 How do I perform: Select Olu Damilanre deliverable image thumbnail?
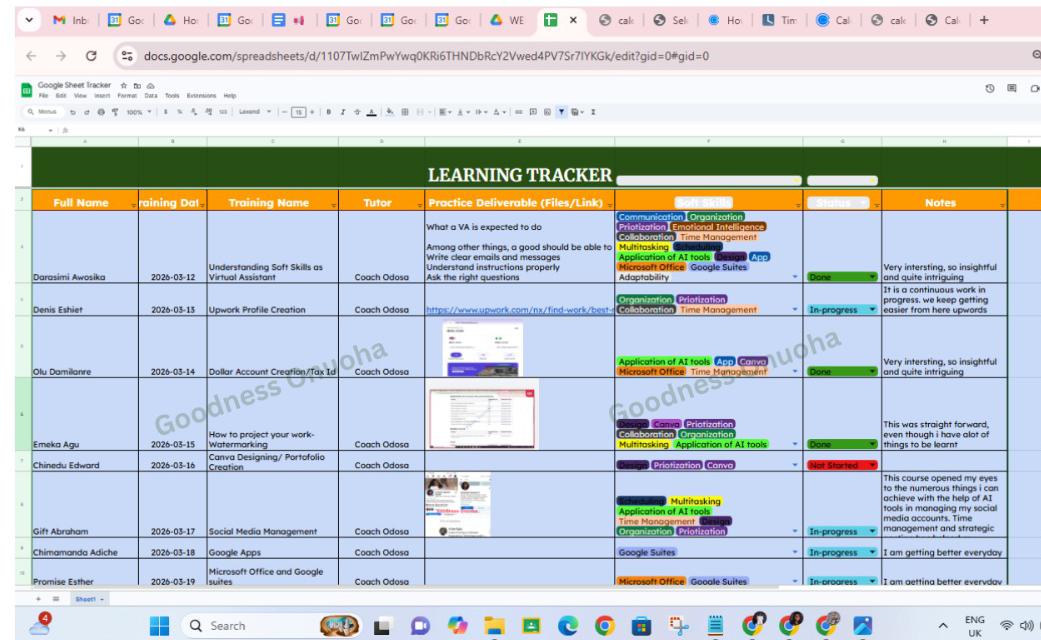(x=483, y=349)
